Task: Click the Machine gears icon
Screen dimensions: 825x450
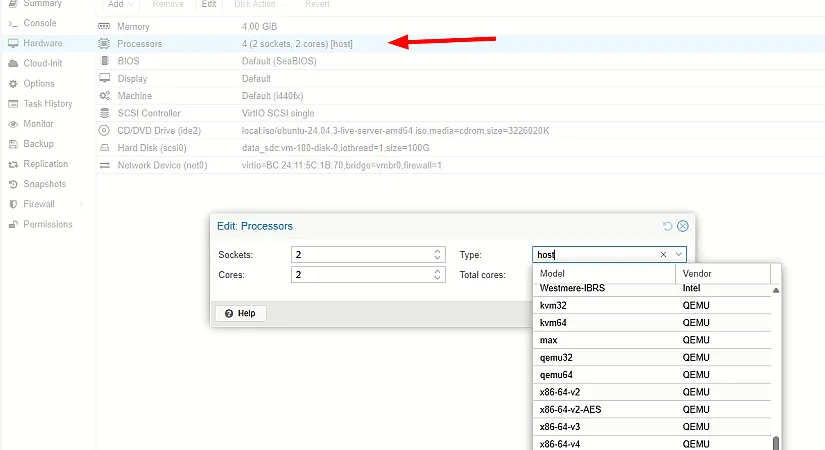Action: [105, 96]
